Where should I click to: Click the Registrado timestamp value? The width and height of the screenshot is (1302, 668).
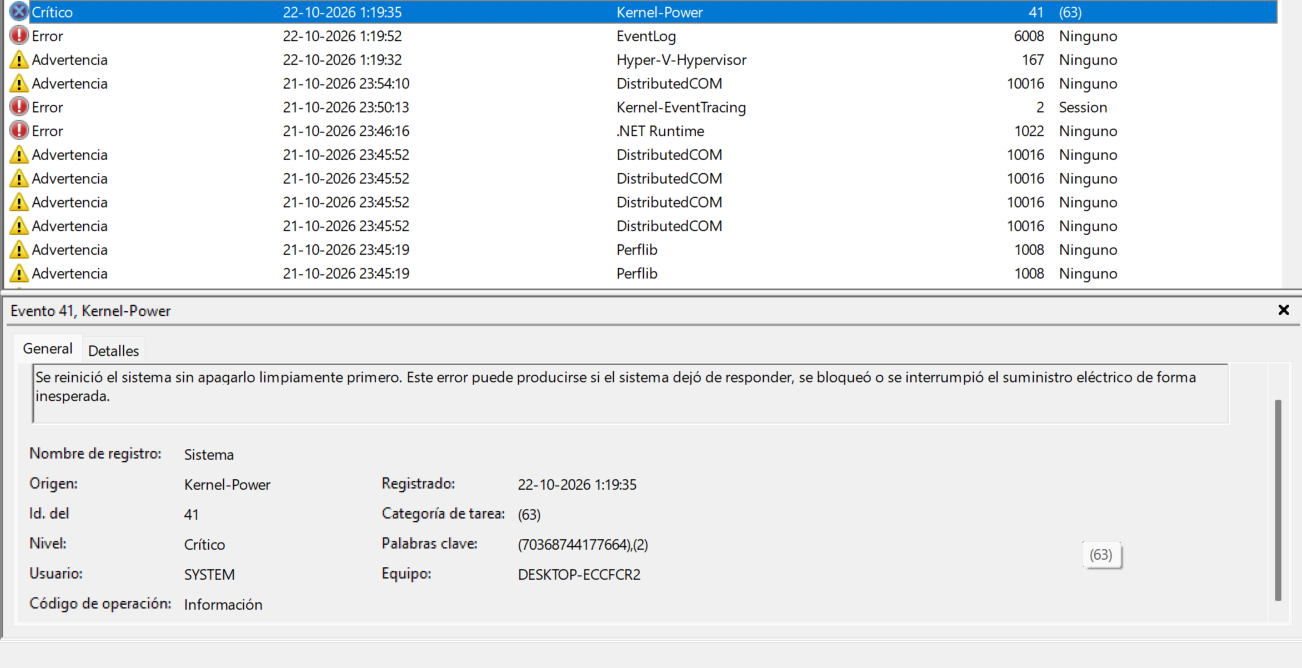[577, 485]
